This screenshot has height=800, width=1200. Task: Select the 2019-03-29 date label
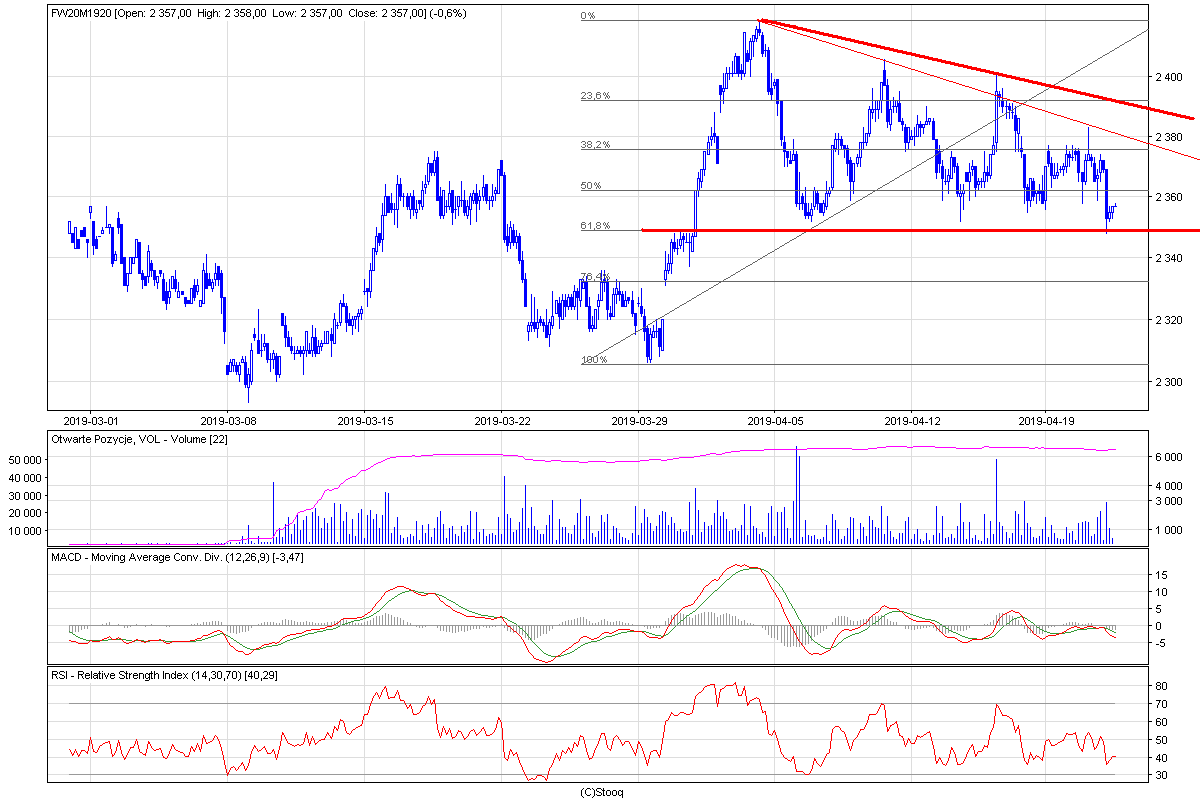(x=640, y=421)
